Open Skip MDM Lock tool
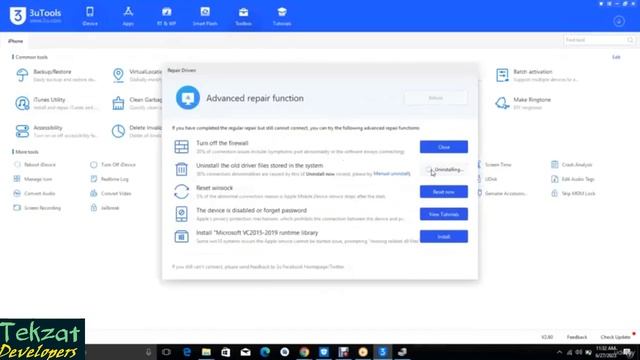The image size is (640, 360). 573,193
